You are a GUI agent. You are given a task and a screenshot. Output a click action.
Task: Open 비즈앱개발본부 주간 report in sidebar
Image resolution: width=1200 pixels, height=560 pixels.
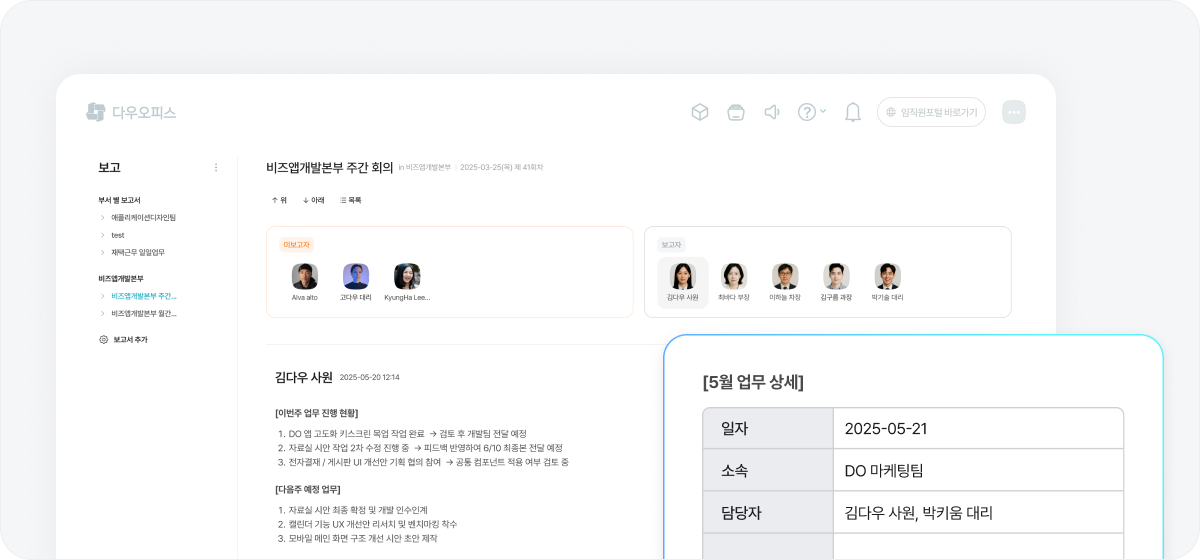coord(144,296)
